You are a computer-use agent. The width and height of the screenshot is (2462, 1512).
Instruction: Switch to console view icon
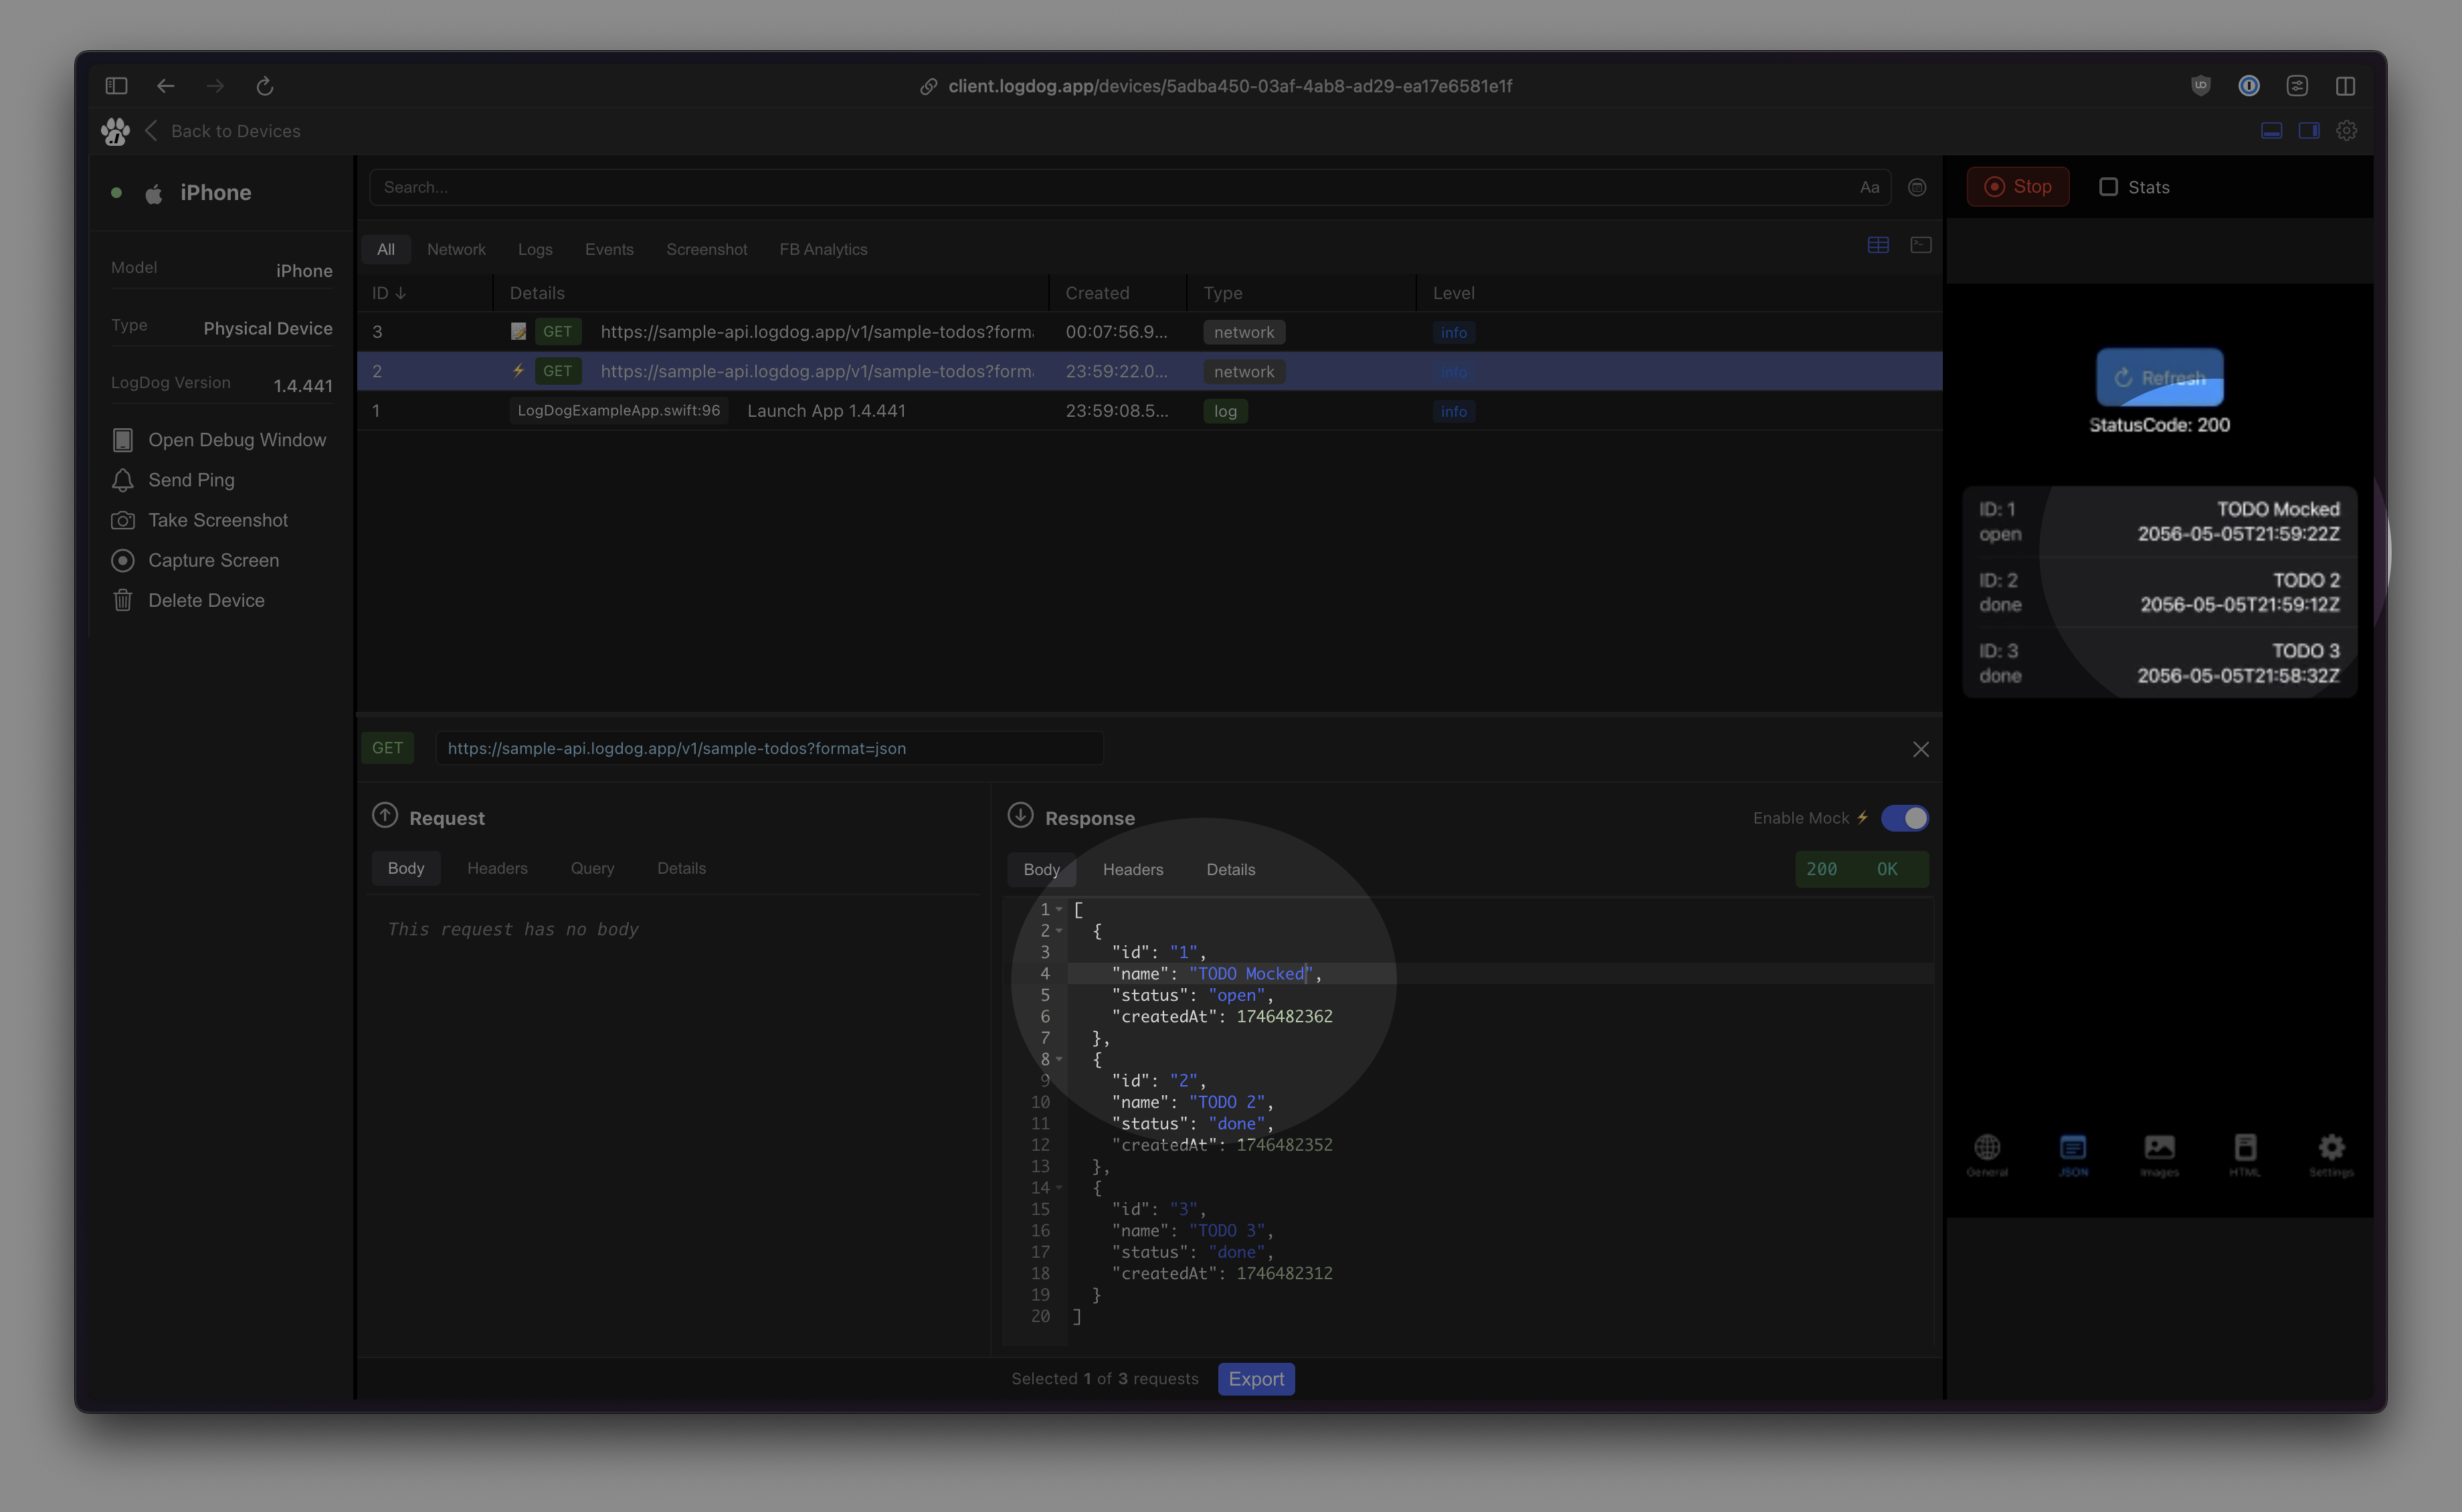(x=1921, y=245)
